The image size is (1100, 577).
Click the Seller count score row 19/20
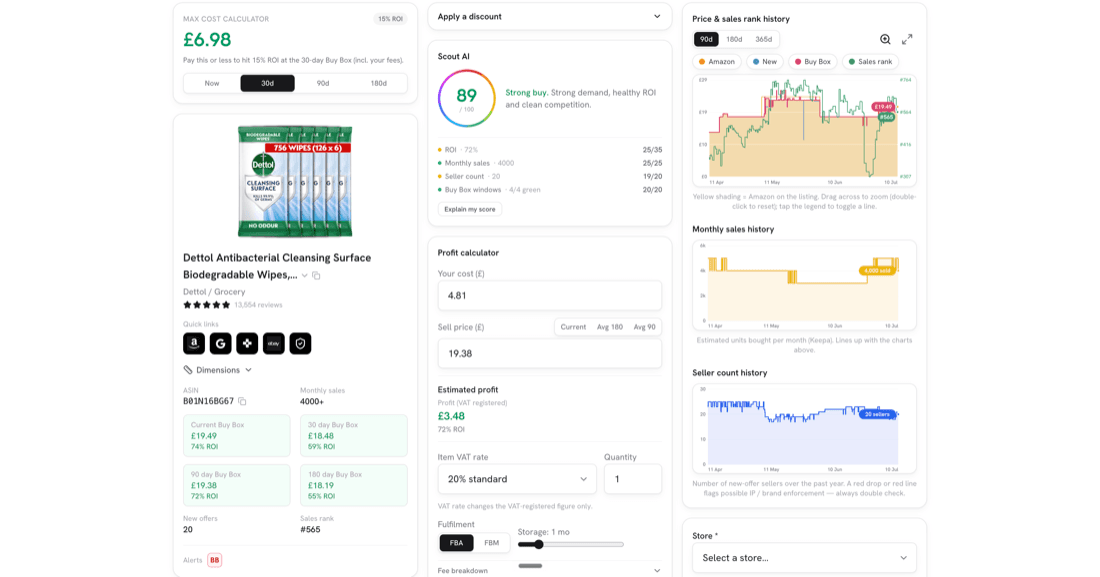(550, 177)
